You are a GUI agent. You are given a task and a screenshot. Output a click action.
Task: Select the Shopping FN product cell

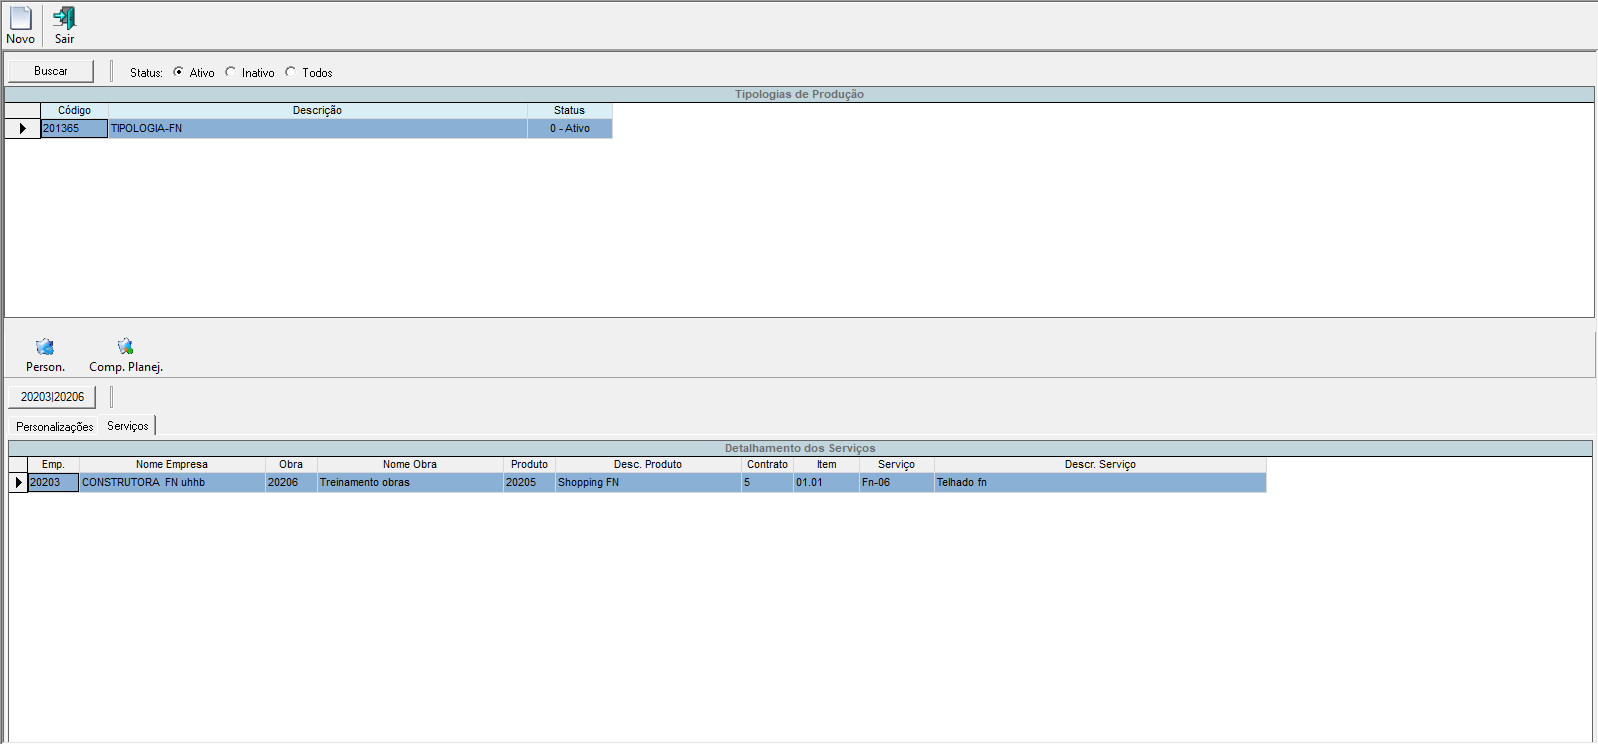click(648, 483)
